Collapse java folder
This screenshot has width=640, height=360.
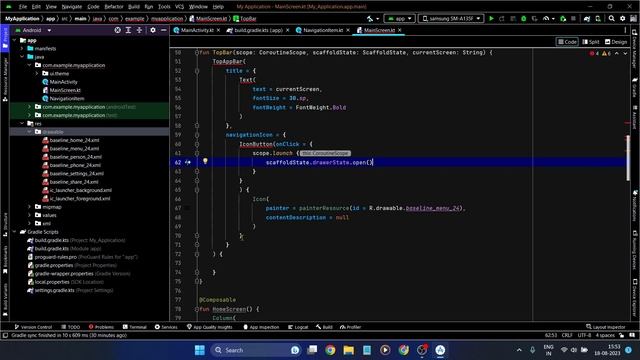tap(22, 57)
